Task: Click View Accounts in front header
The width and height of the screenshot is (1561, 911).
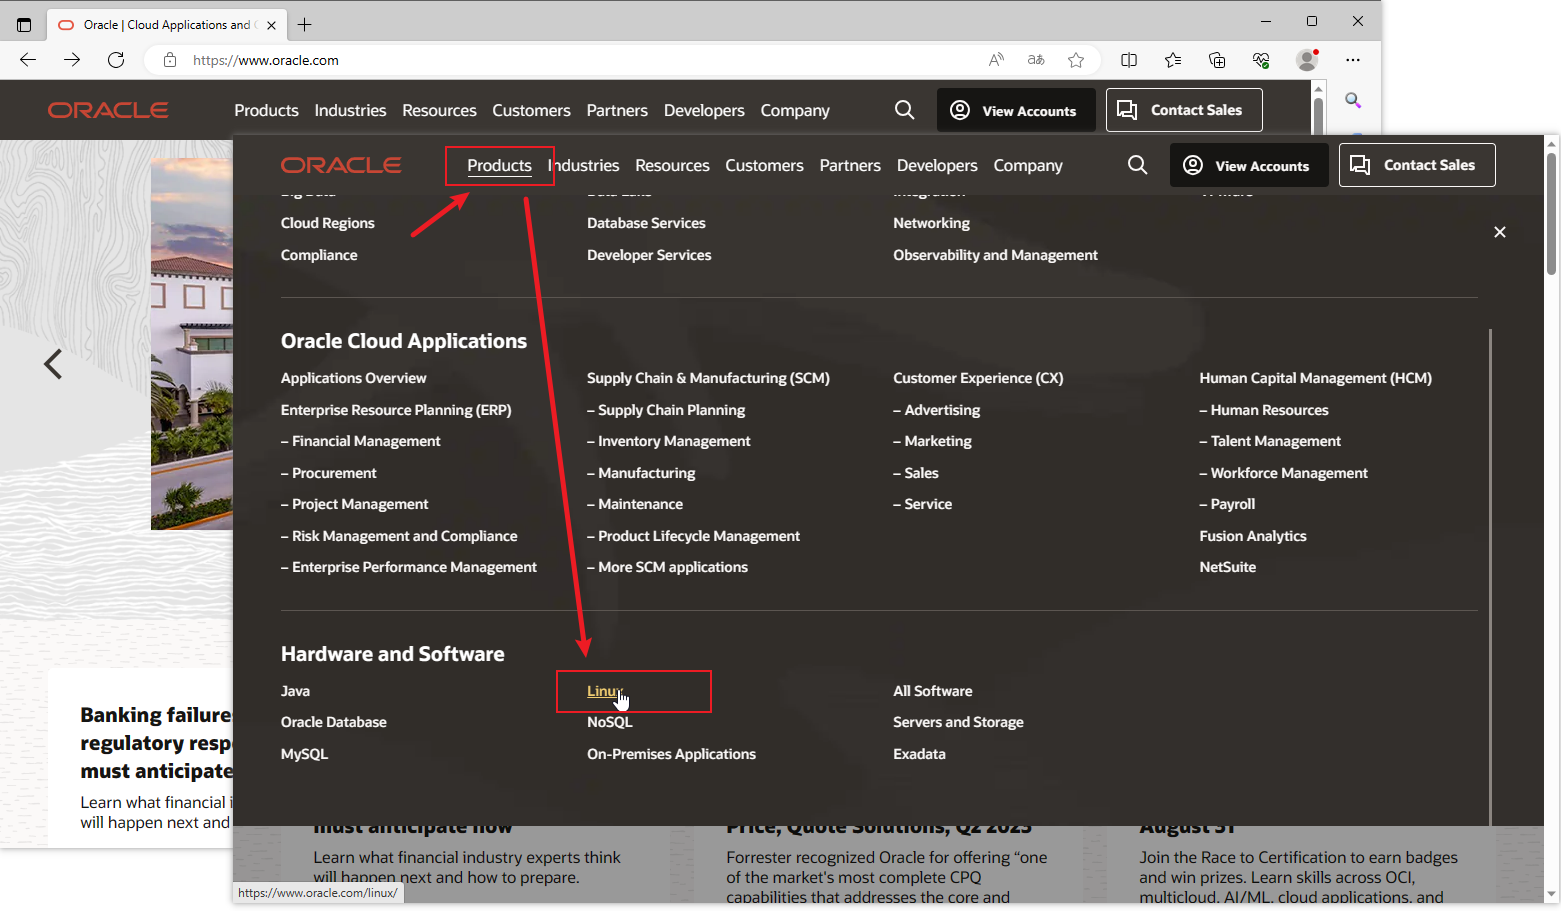Action: (x=1247, y=165)
